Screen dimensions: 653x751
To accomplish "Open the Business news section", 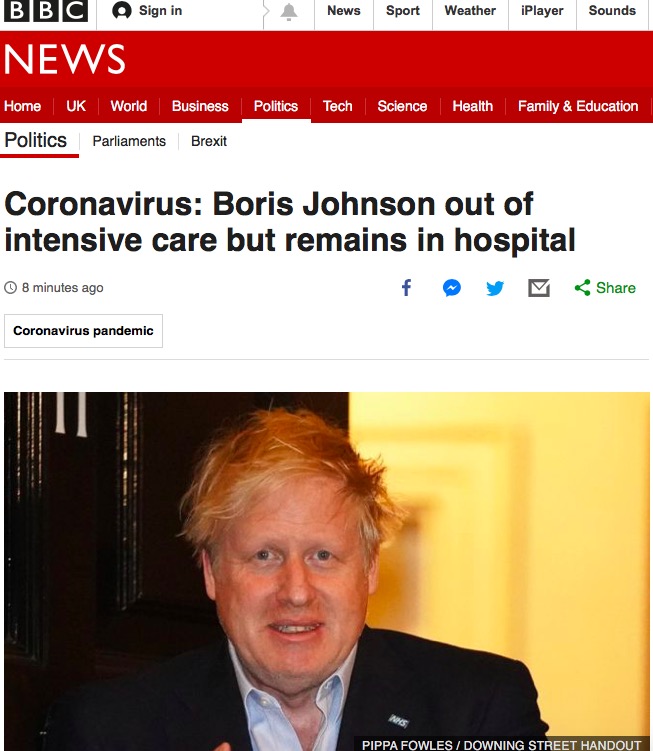I will pyautogui.click(x=200, y=106).
